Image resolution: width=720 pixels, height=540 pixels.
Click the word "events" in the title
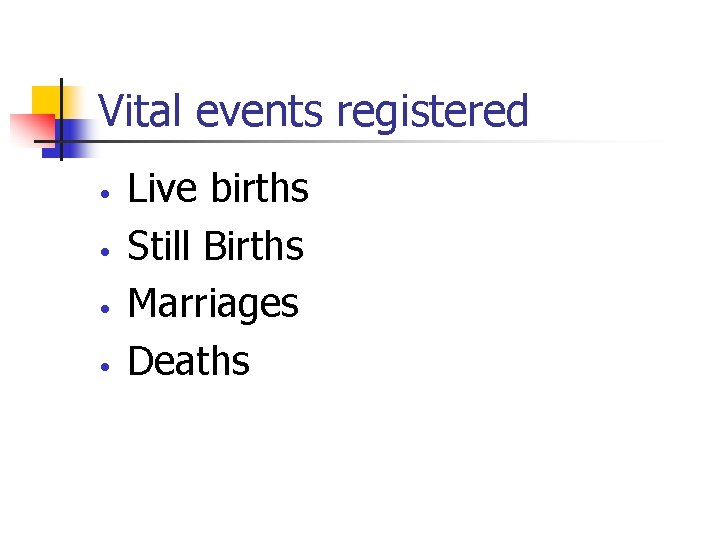click(x=261, y=111)
